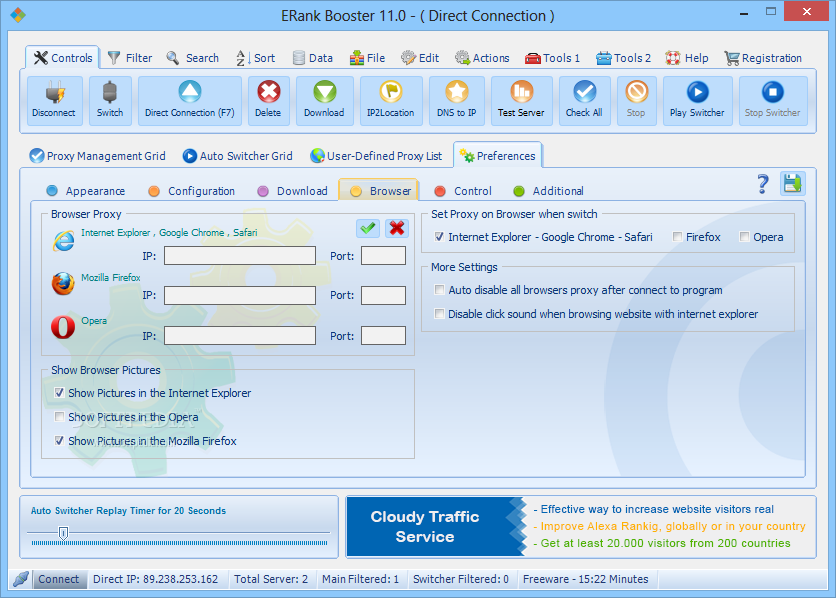Screen dimensions: 836x598
Task: Switch to User-Defined Proxy List tab
Action: (376, 156)
